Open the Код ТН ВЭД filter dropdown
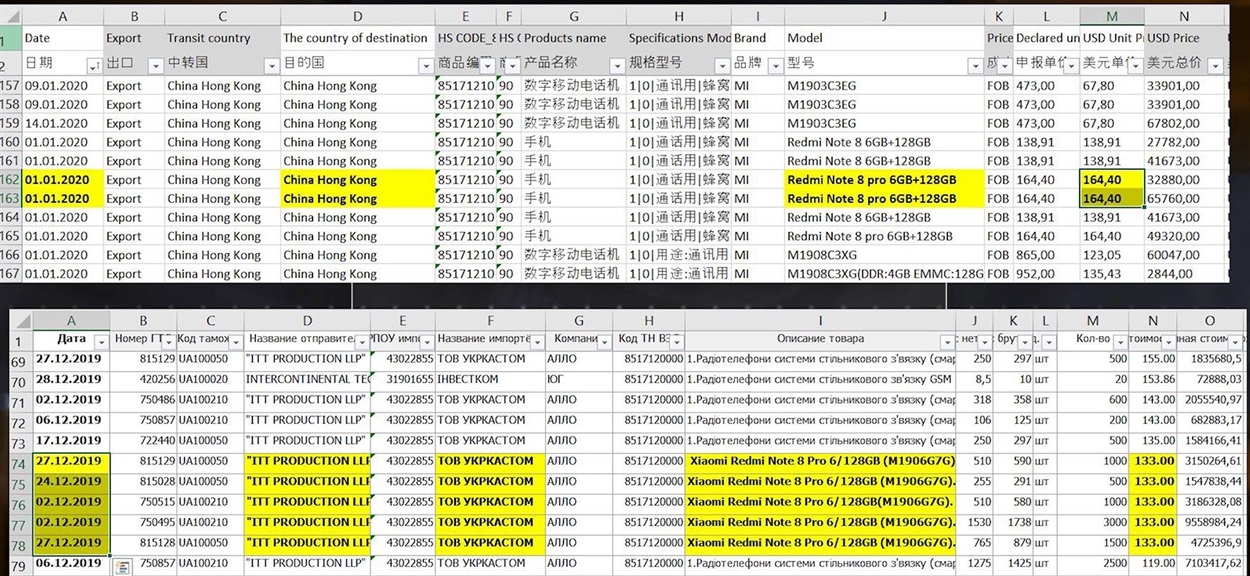This screenshot has height=576, width=1250. point(676,340)
